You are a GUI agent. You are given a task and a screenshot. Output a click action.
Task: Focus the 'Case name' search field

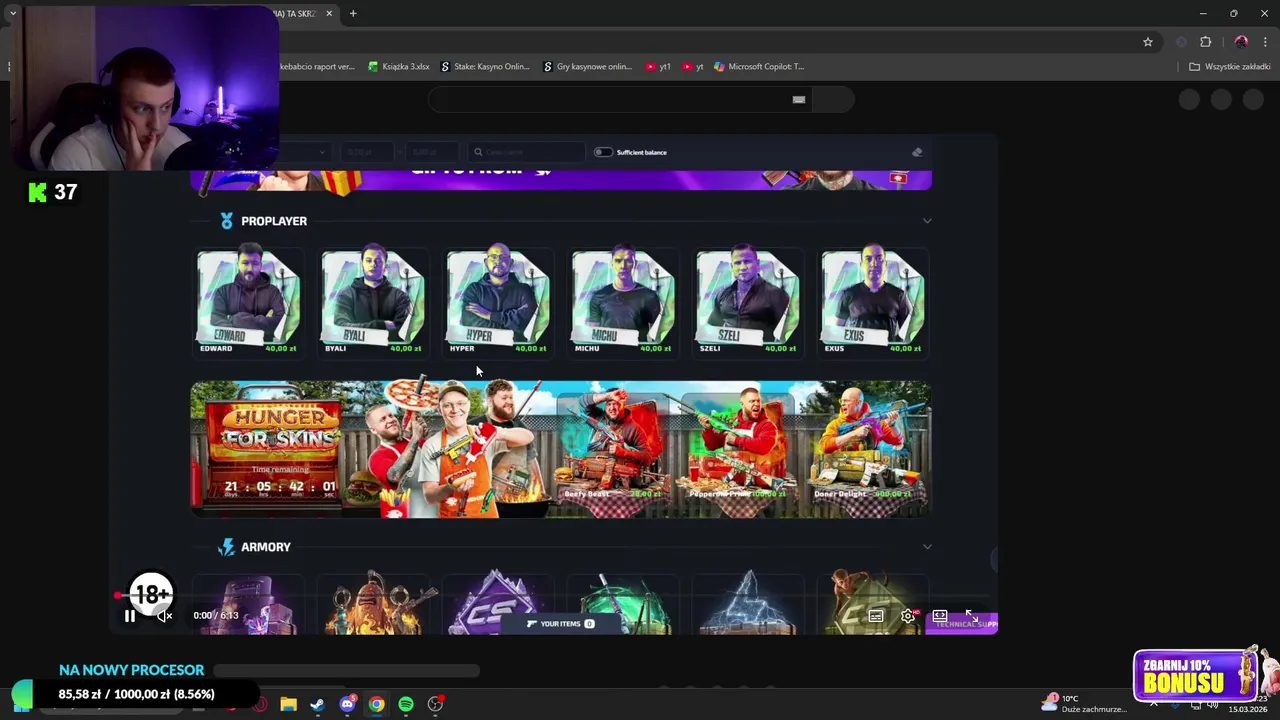(527, 152)
